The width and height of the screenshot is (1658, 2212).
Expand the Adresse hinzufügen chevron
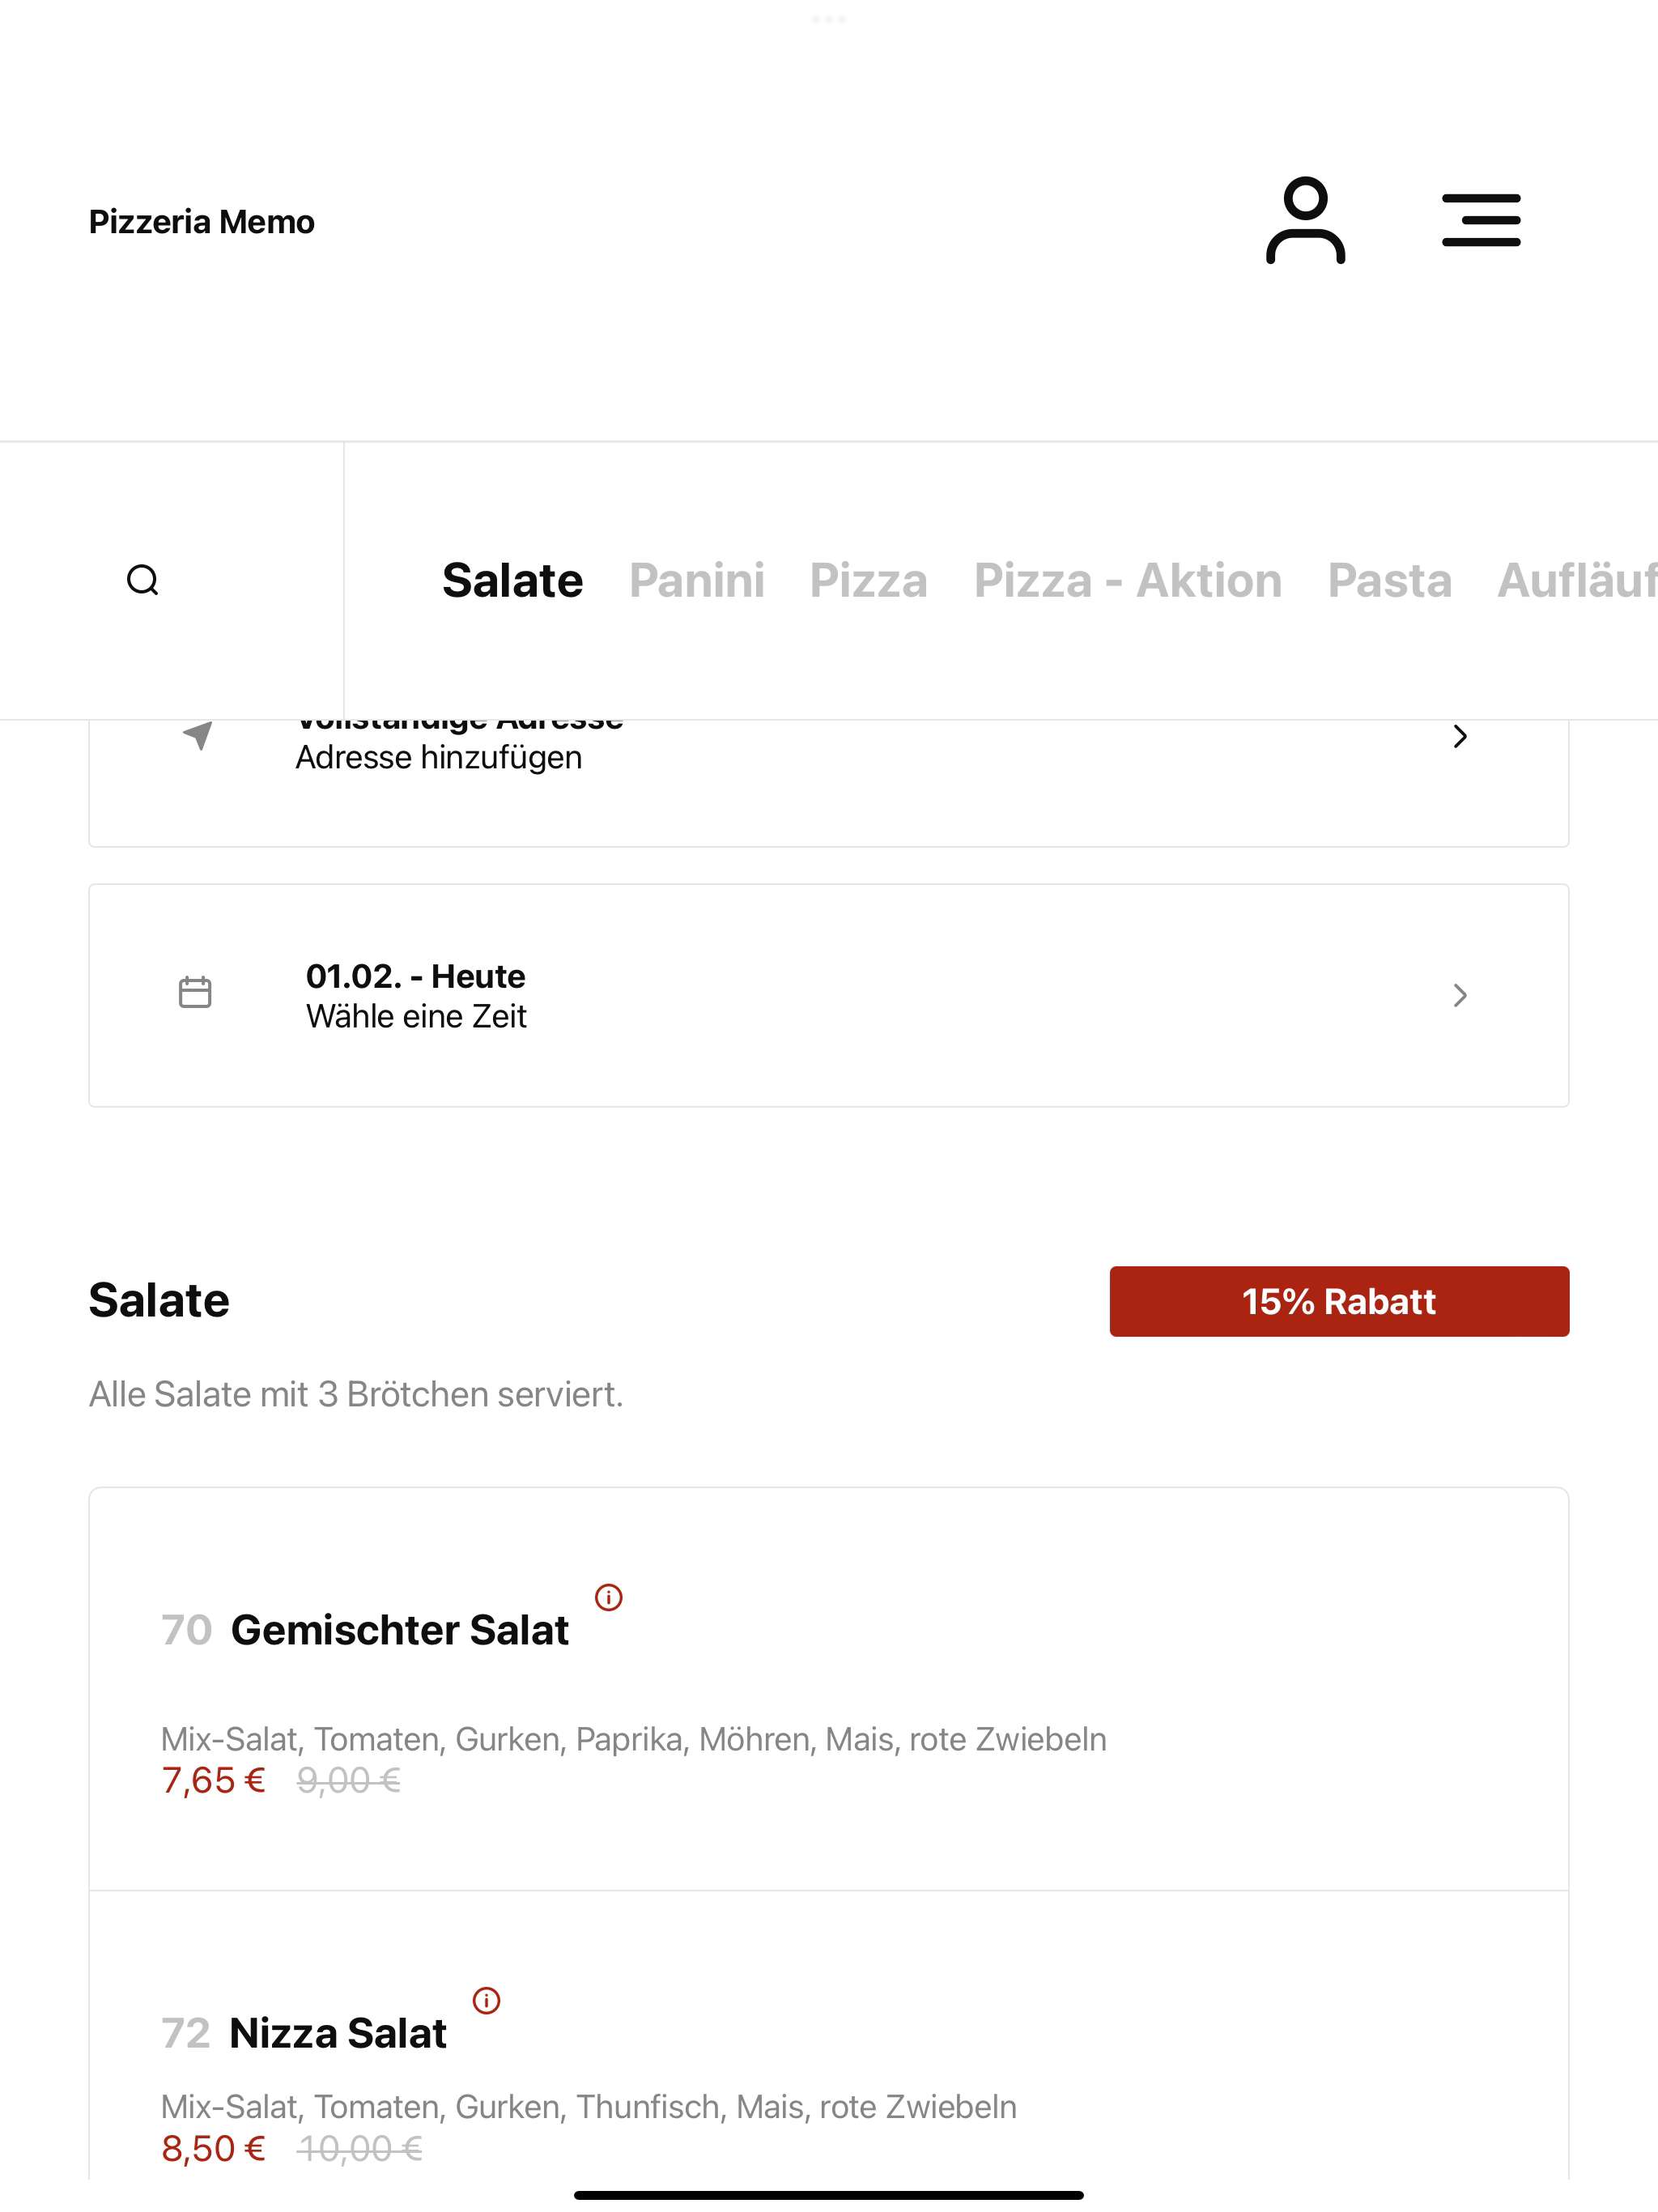click(x=1460, y=736)
